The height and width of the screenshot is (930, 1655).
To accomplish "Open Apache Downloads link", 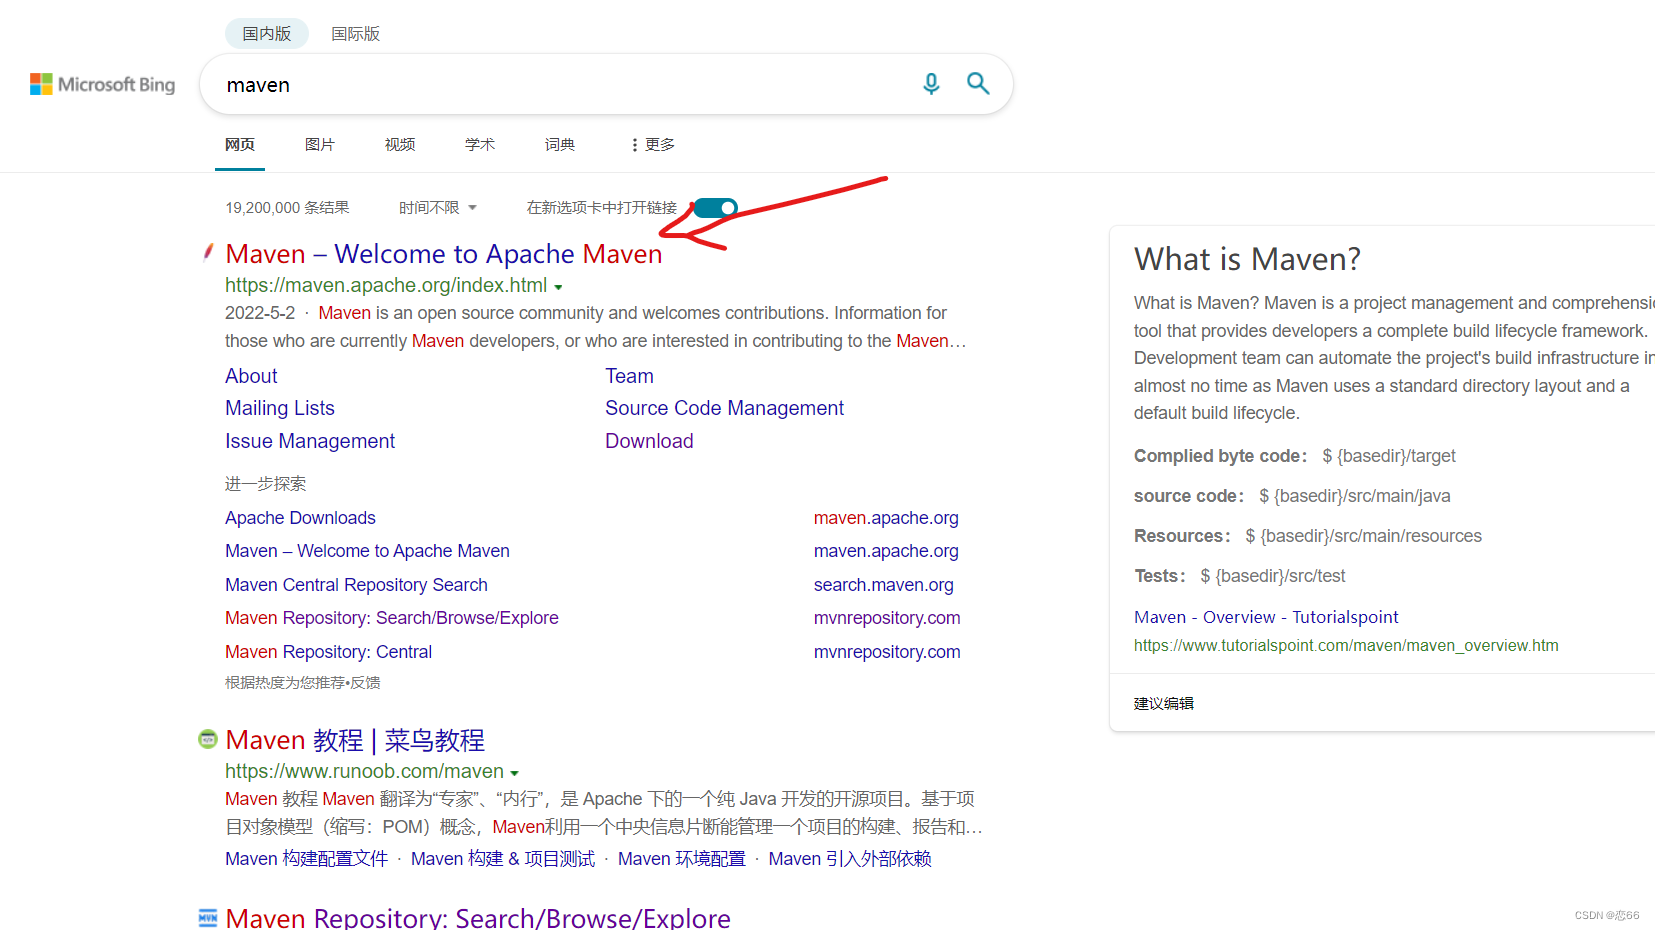I will (300, 518).
